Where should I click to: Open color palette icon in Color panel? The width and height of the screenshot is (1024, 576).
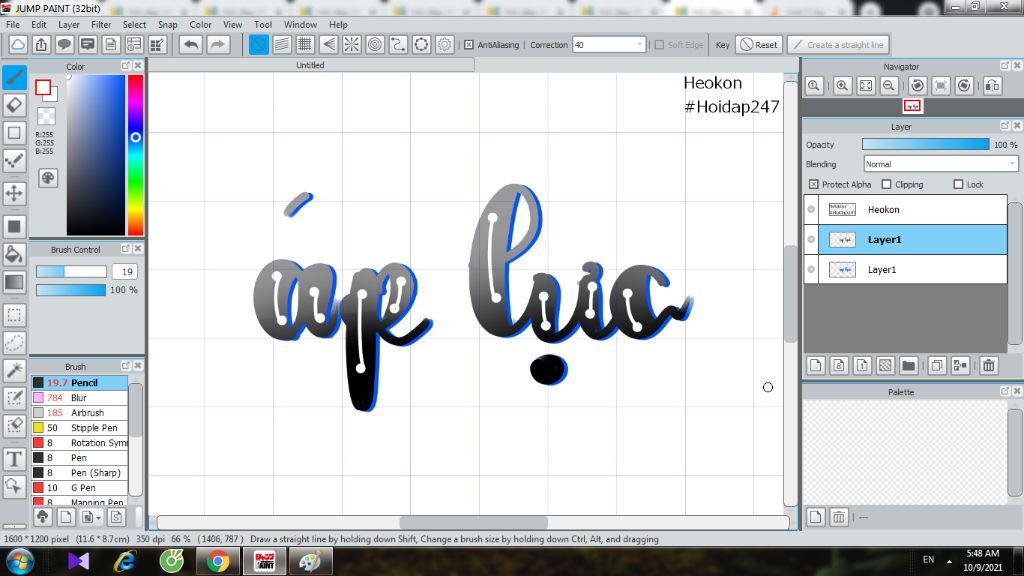tap(48, 178)
